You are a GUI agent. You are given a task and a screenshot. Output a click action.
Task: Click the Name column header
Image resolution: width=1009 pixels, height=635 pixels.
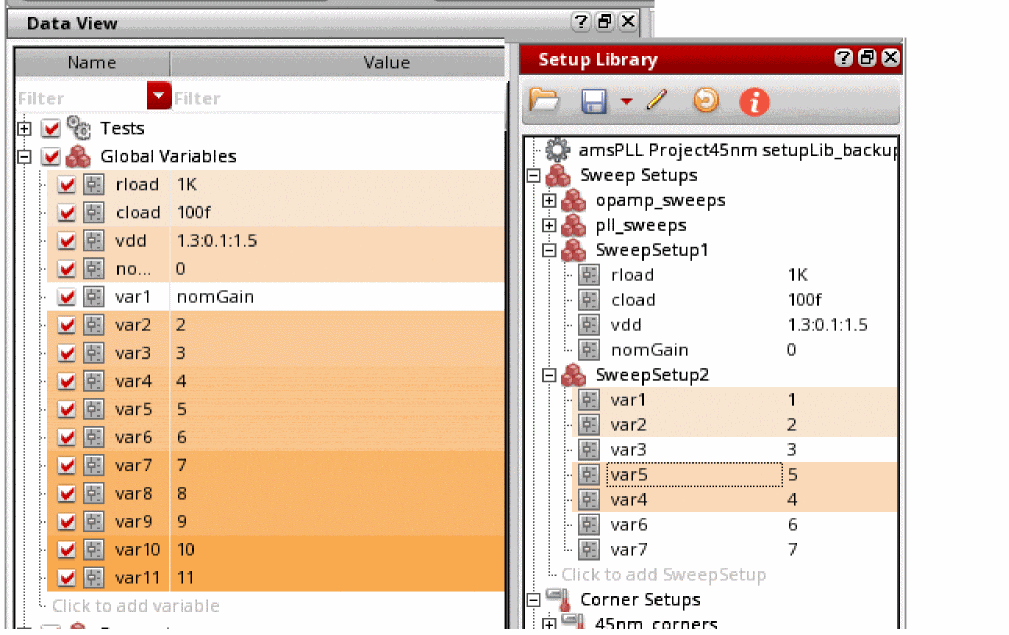click(x=92, y=62)
